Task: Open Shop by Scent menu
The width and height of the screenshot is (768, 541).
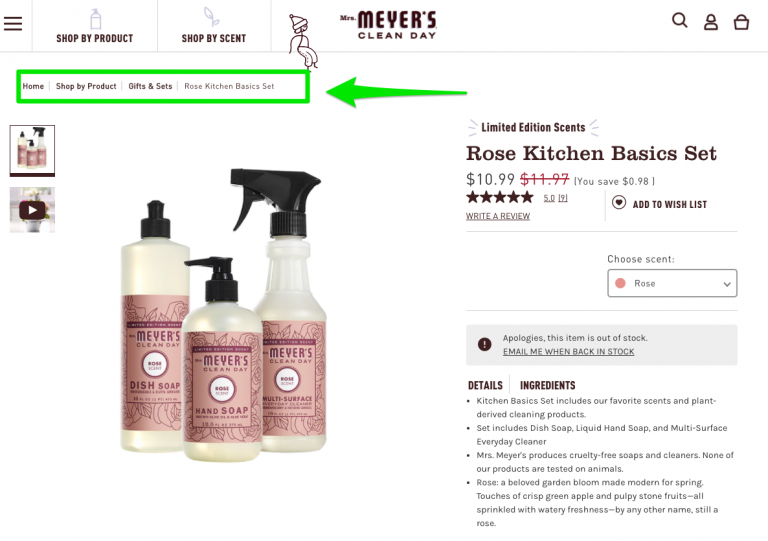Action: click(x=214, y=26)
